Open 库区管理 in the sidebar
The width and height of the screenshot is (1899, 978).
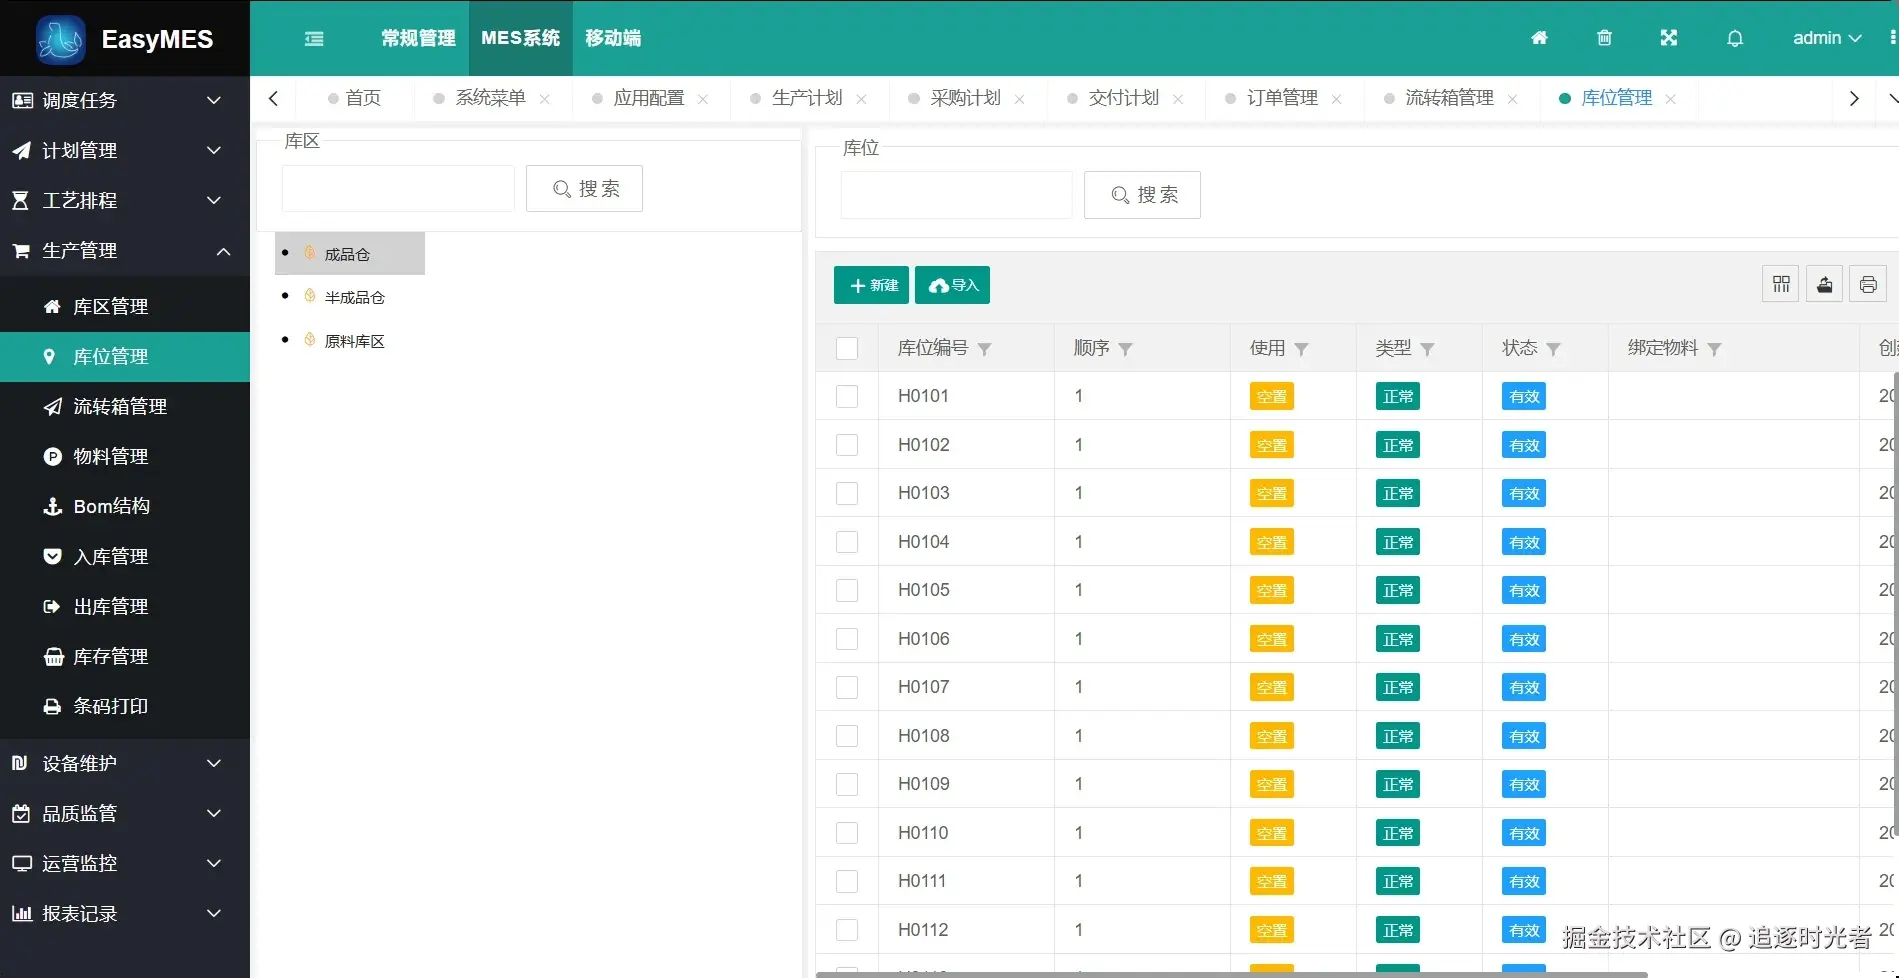pos(125,307)
